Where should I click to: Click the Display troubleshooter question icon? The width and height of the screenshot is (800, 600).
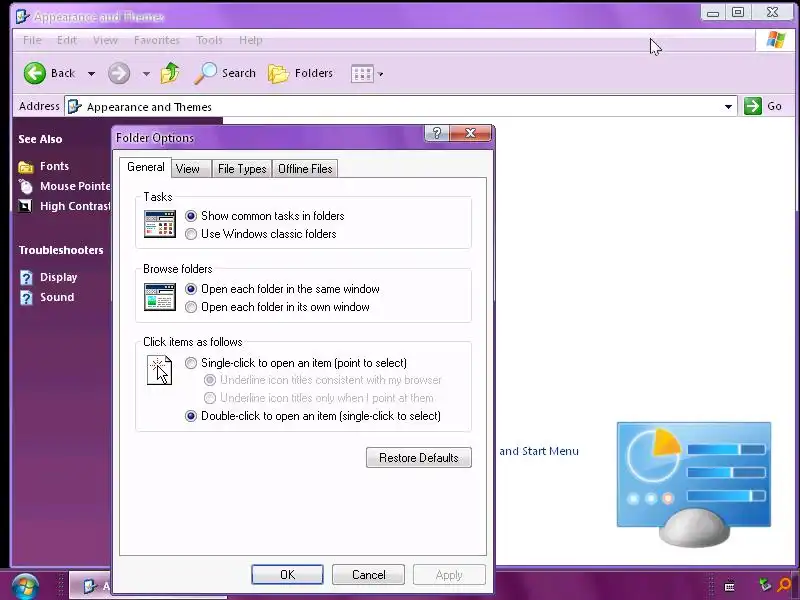click(26, 278)
